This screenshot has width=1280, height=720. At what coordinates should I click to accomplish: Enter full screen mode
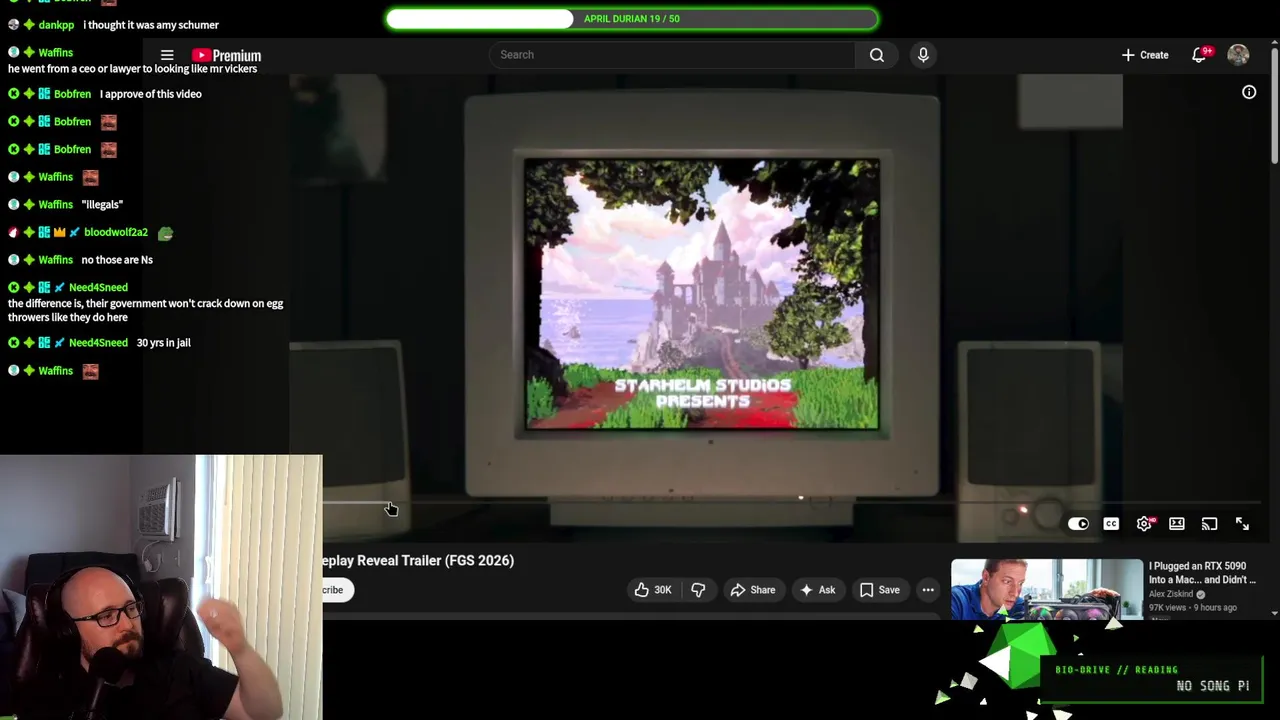(x=1242, y=524)
